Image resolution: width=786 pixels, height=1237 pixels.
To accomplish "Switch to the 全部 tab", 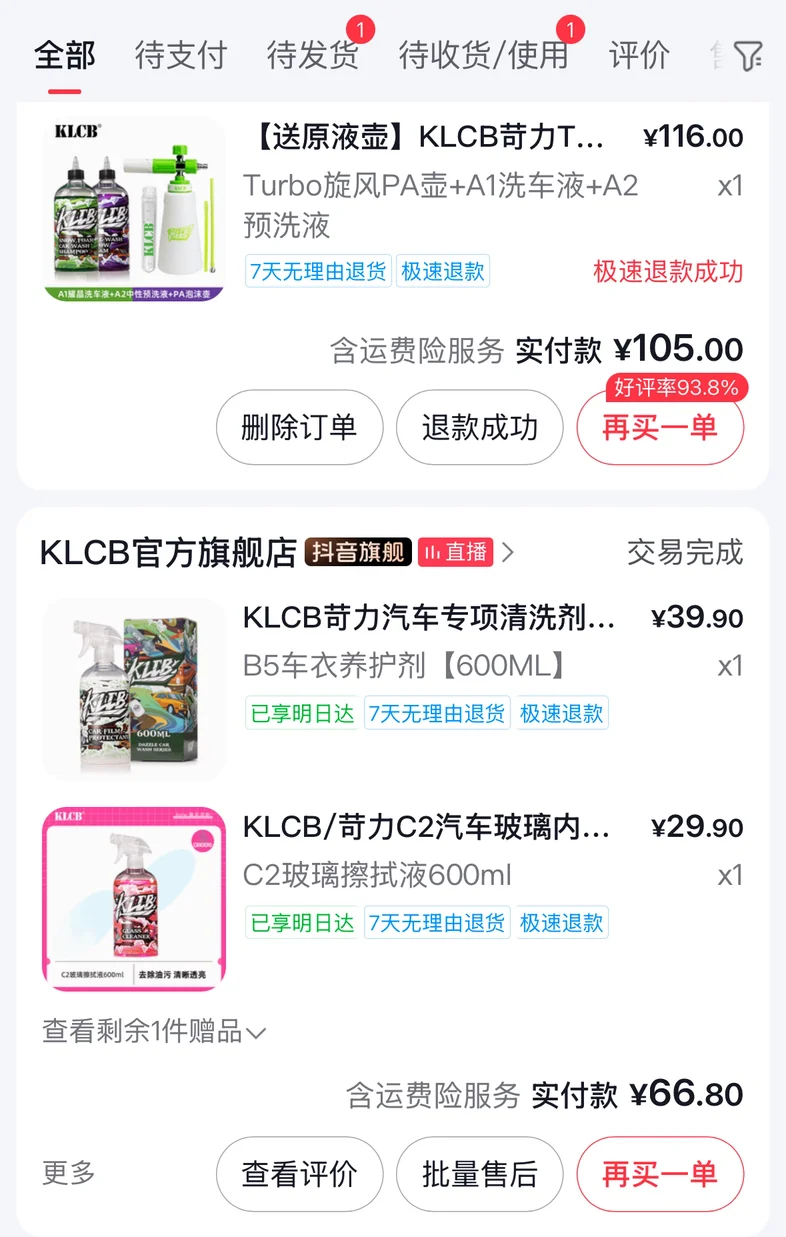I will coord(65,55).
